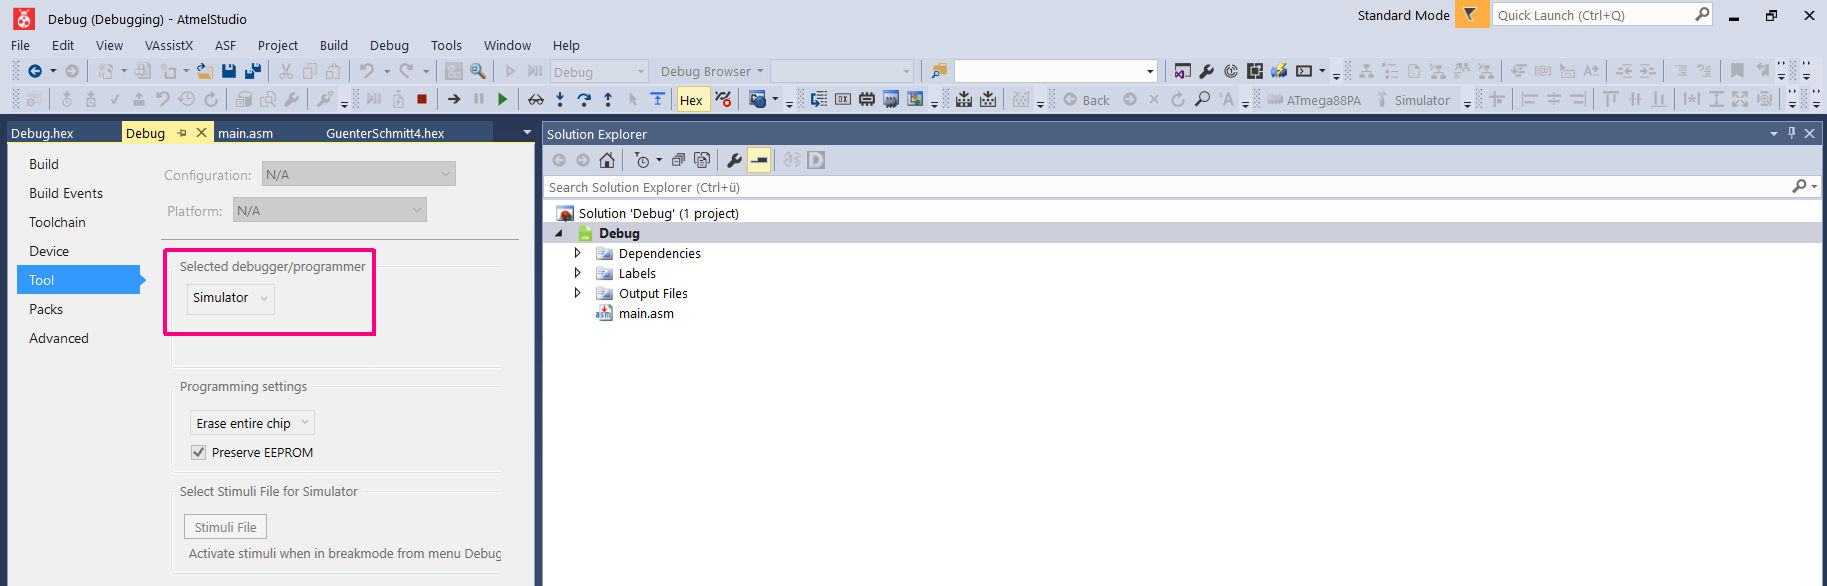
Task: Click the Find in Files magnifier icon
Action: [x=478, y=71]
